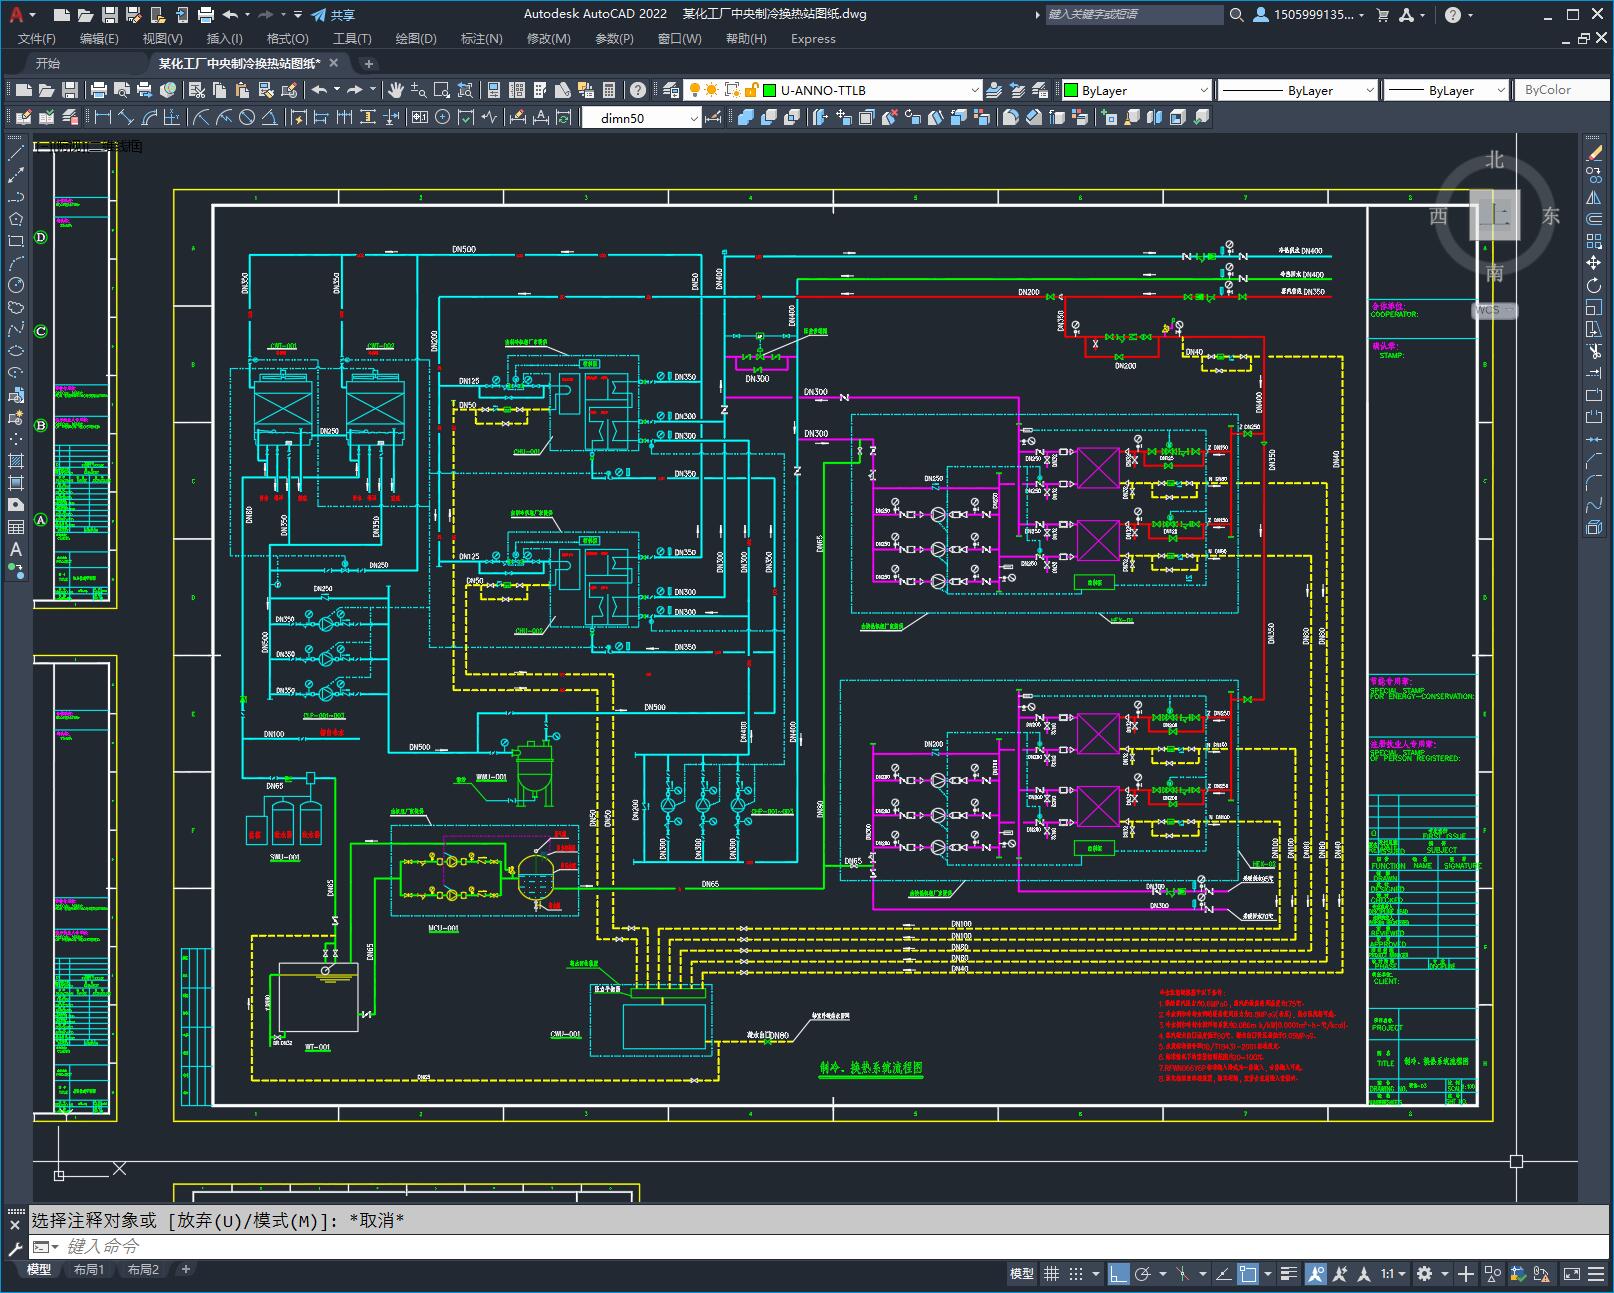Toggle the grid display in status bar

[x=1051, y=1274]
